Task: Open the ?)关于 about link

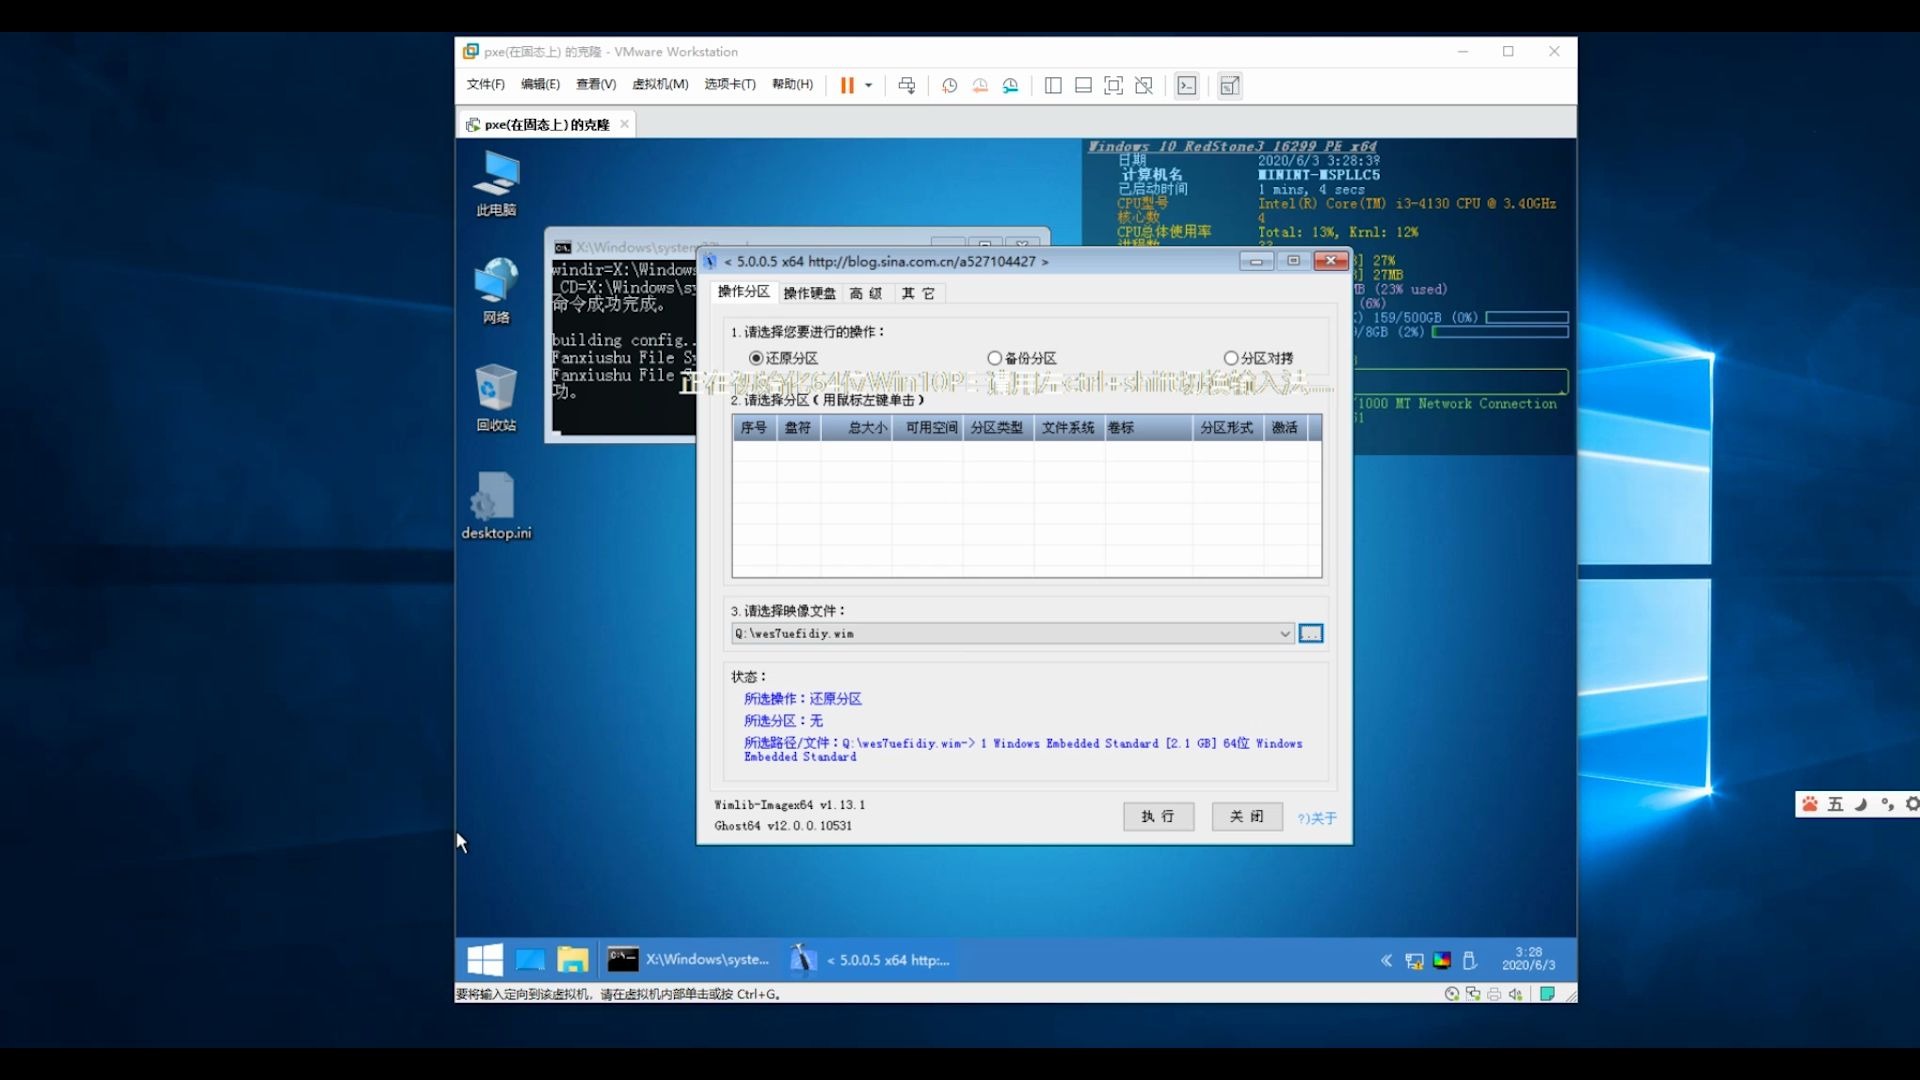Action: [1317, 818]
